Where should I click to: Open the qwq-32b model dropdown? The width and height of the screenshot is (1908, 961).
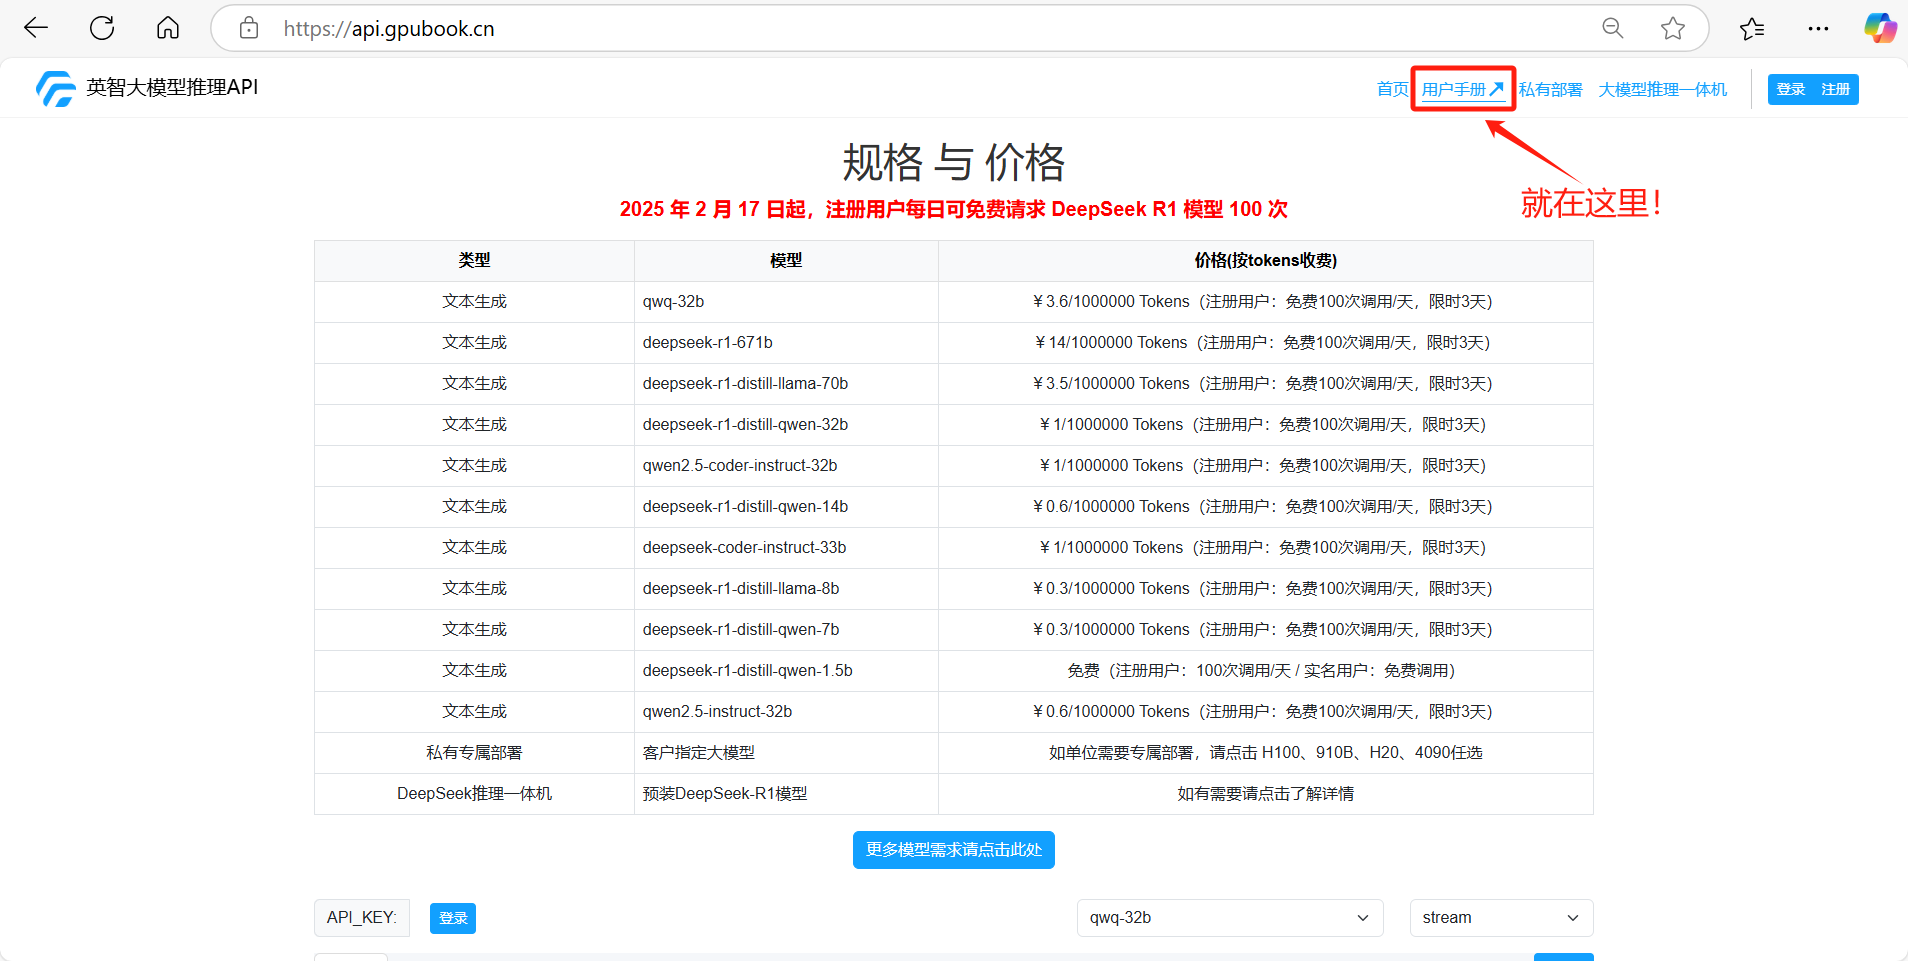click(1230, 918)
